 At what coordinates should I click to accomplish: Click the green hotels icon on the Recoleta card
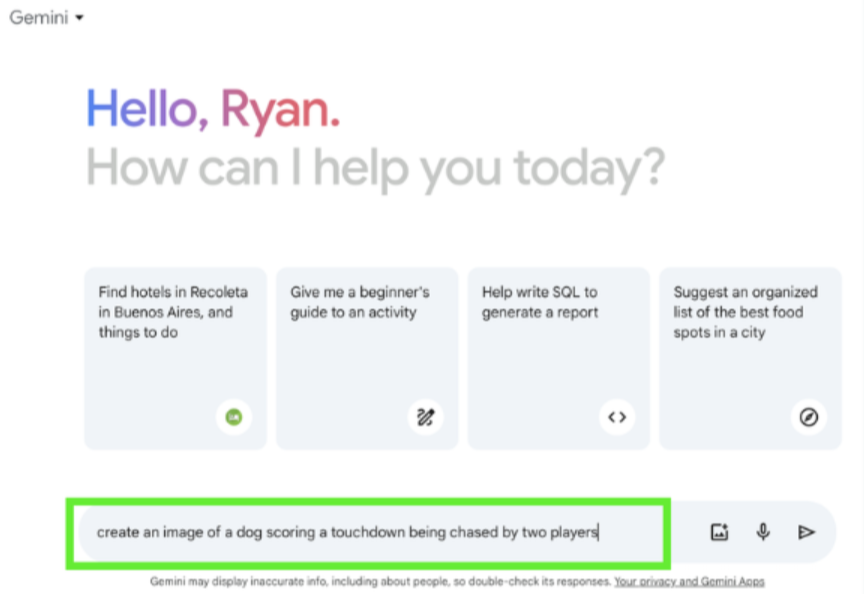tap(234, 417)
